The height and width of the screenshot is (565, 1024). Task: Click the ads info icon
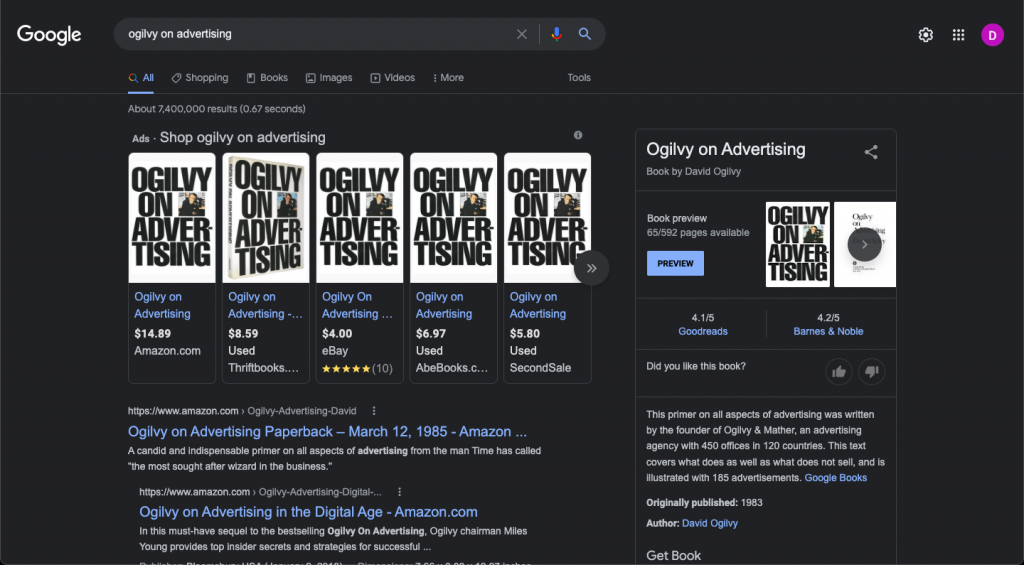[x=578, y=135]
